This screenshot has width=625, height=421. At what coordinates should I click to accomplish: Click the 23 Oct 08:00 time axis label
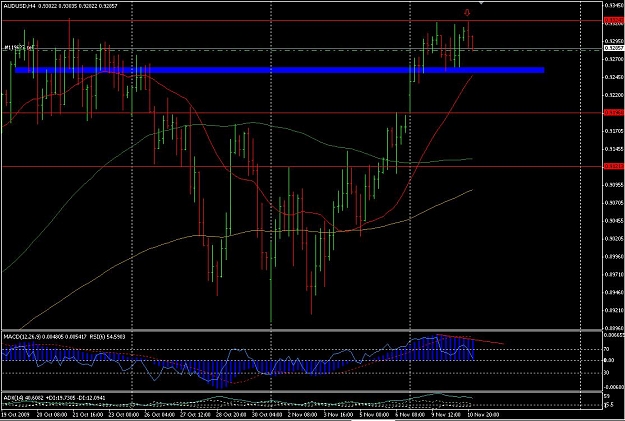123,415
